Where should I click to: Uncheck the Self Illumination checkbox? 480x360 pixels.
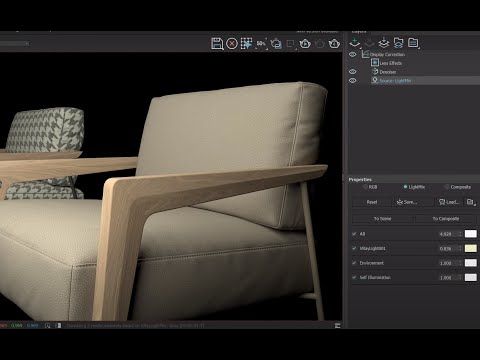(x=354, y=277)
